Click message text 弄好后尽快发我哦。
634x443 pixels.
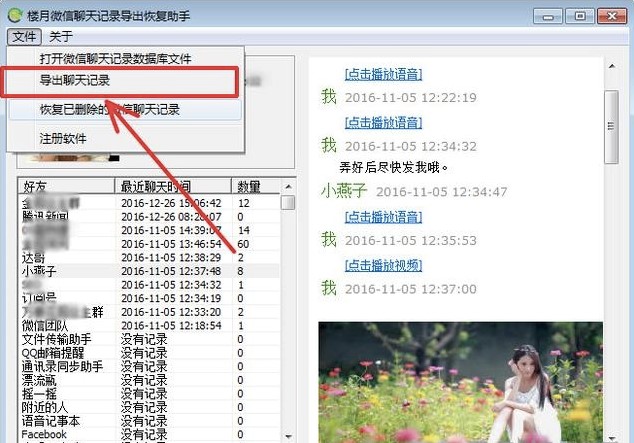pos(394,167)
